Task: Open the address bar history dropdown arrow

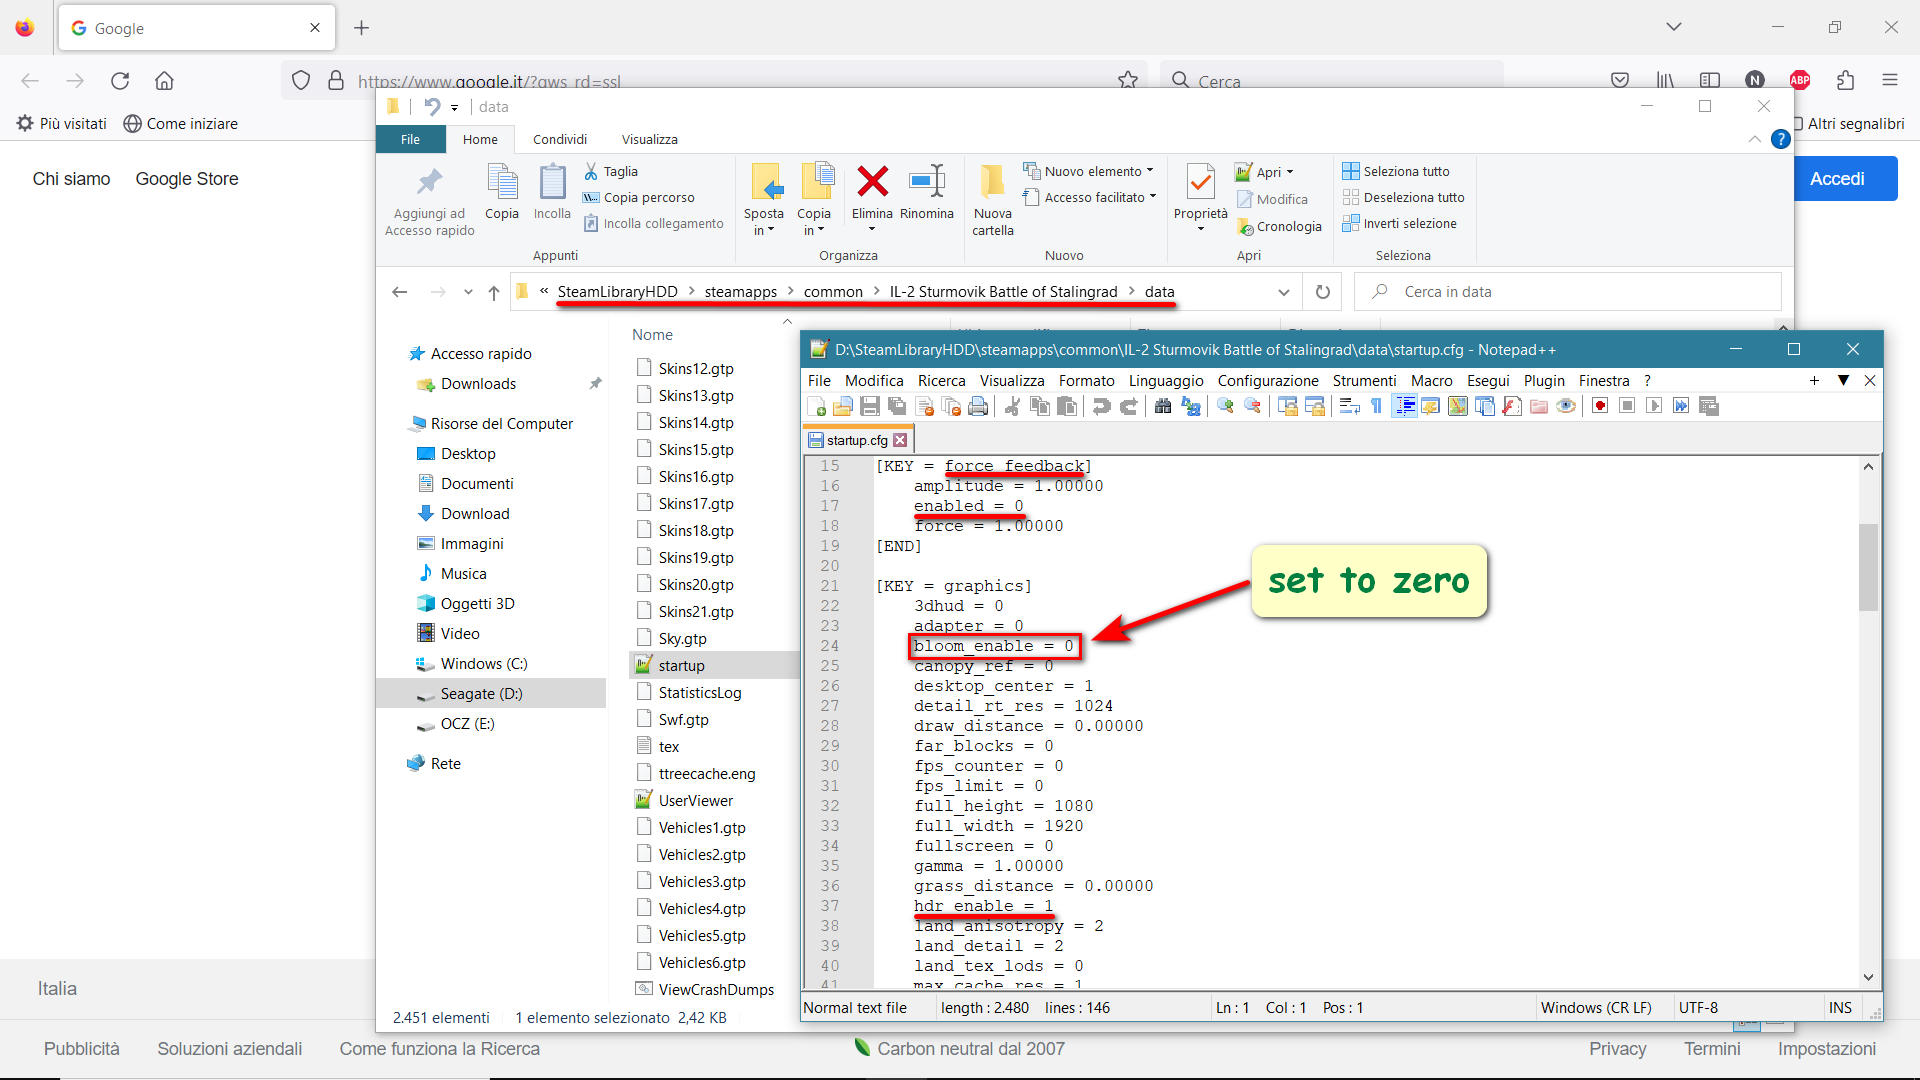Action: pos(1283,292)
